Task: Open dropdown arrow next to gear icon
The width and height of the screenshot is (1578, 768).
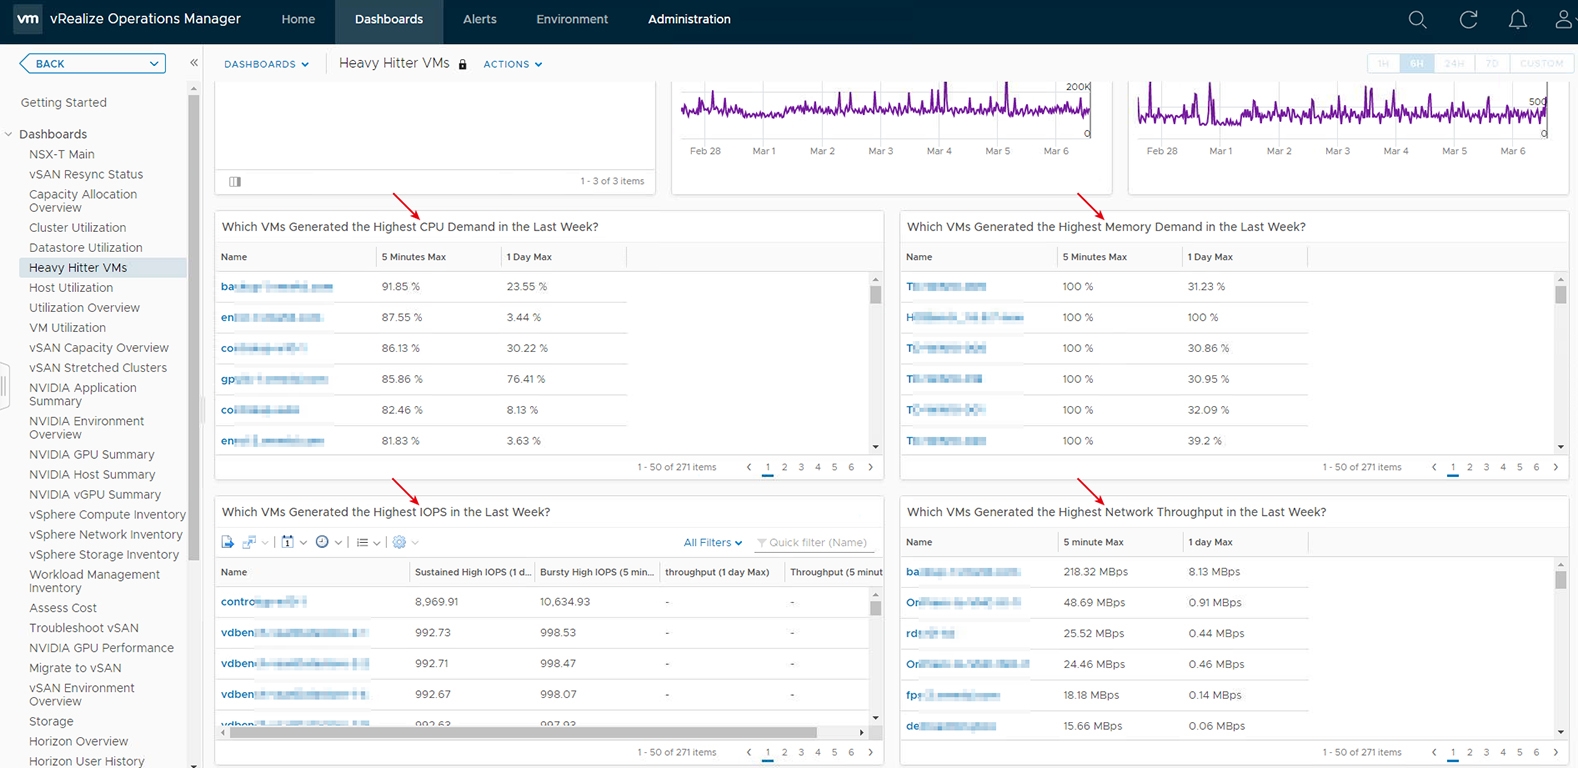Action: coord(415,543)
